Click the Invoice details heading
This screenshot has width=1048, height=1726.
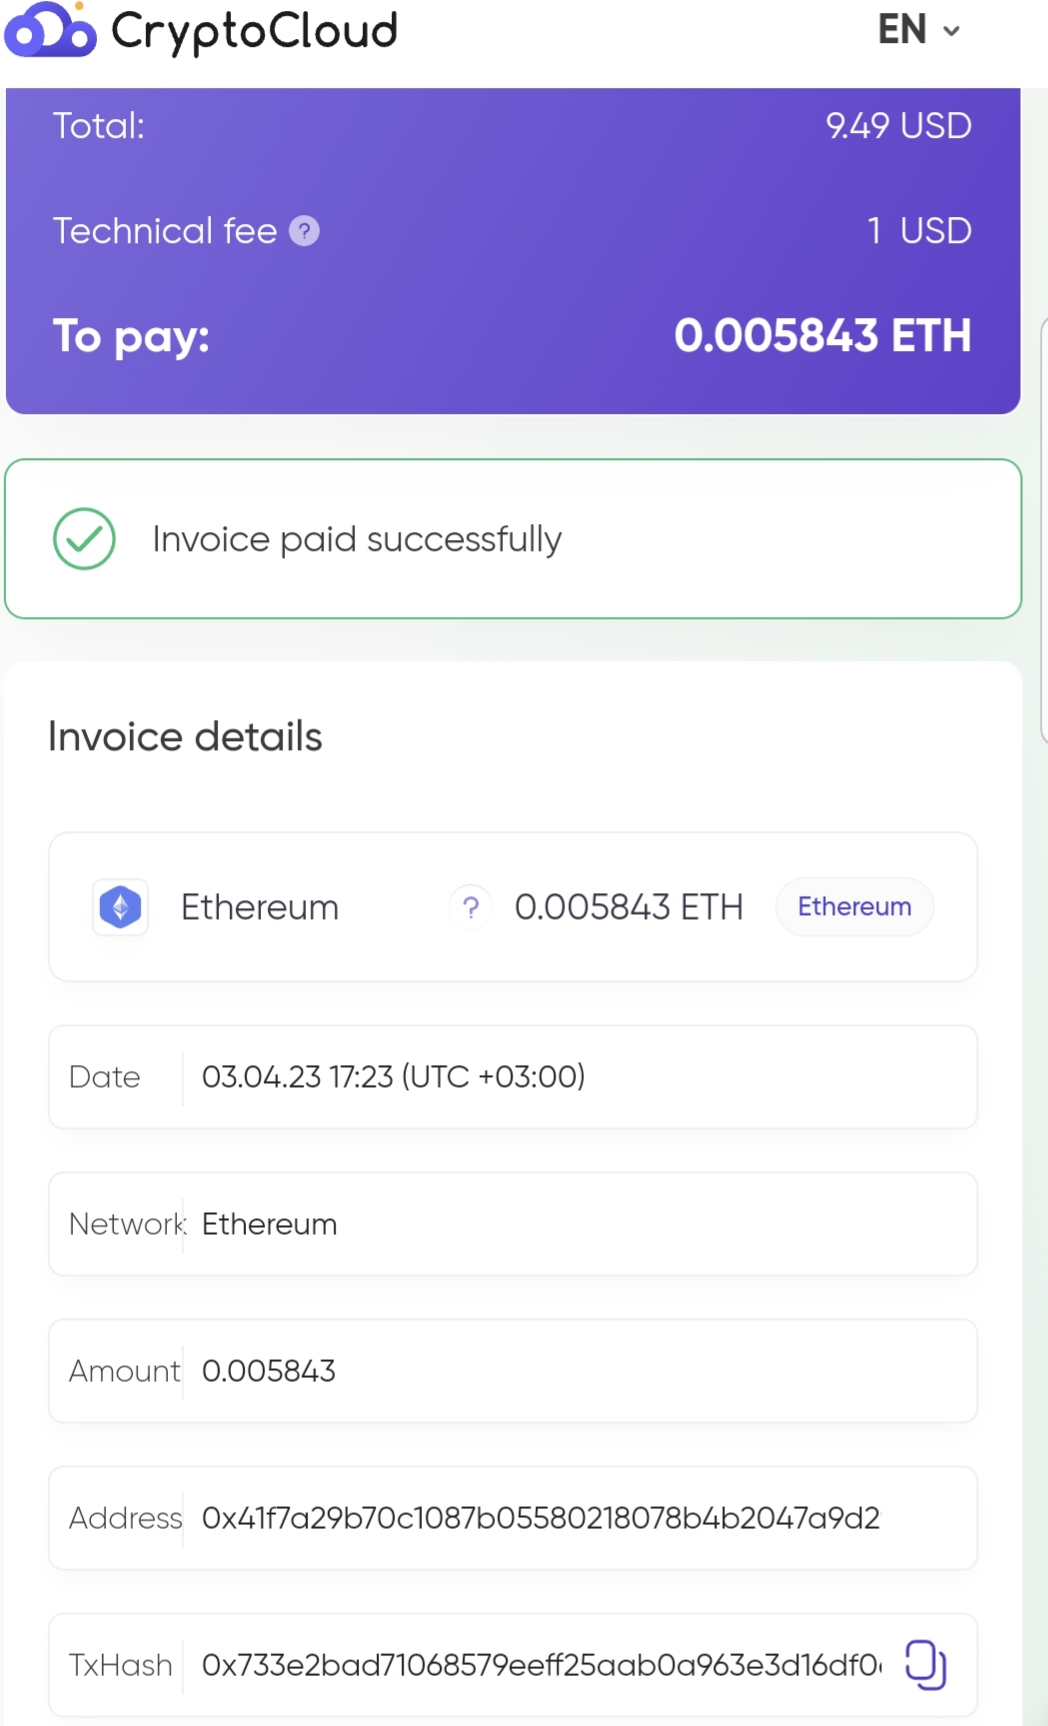pyautogui.click(x=185, y=737)
